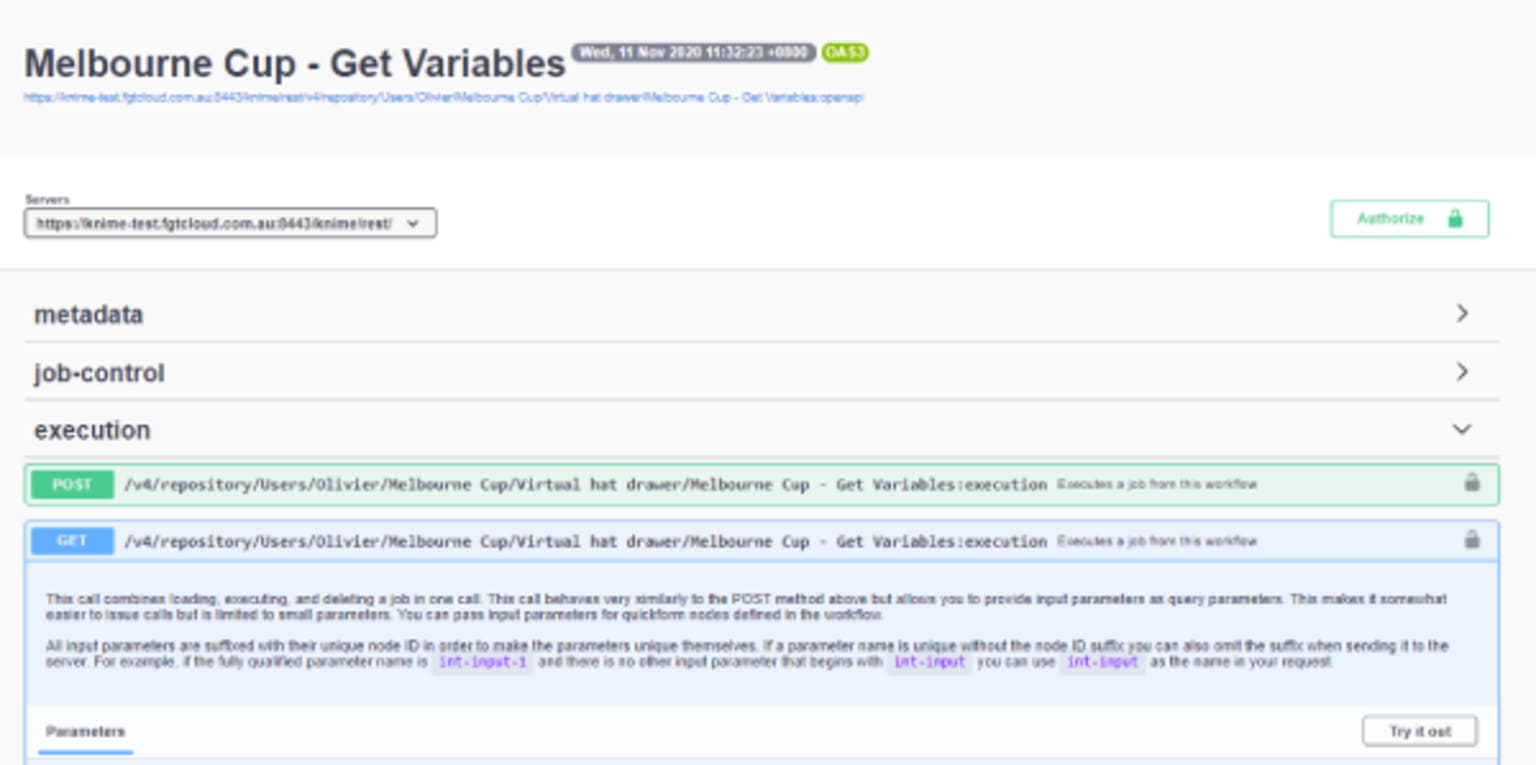Click the Servers label
Viewport: 1536px width, 765px height.
(x=47, y=200)
